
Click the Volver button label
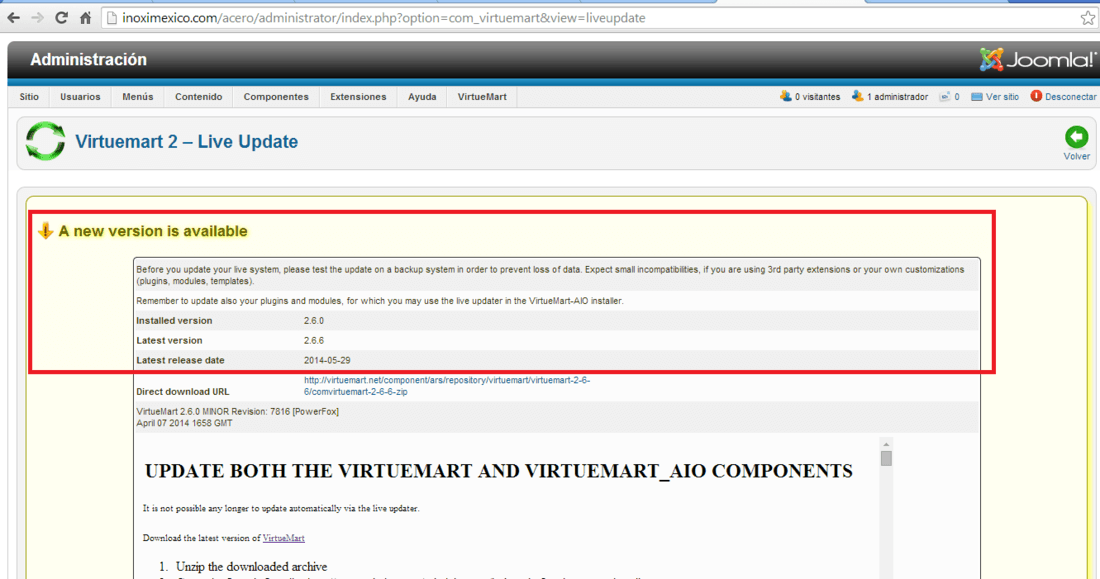tap(1076, 157)
